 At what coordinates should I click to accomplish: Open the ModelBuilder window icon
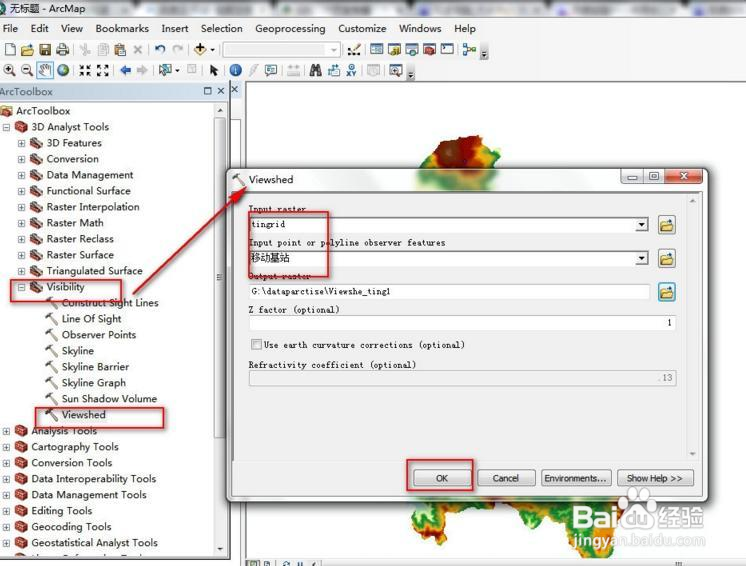coord(469,49)
